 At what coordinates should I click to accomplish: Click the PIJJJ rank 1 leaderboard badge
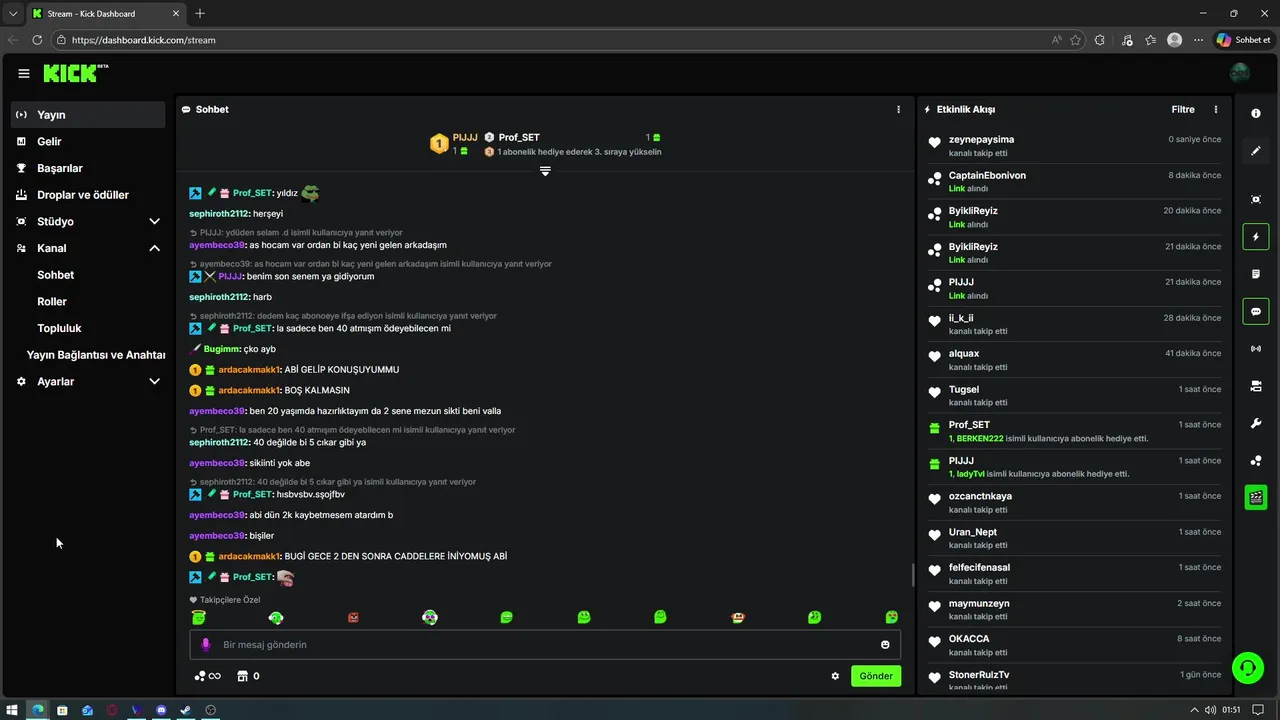click(438, 144)
